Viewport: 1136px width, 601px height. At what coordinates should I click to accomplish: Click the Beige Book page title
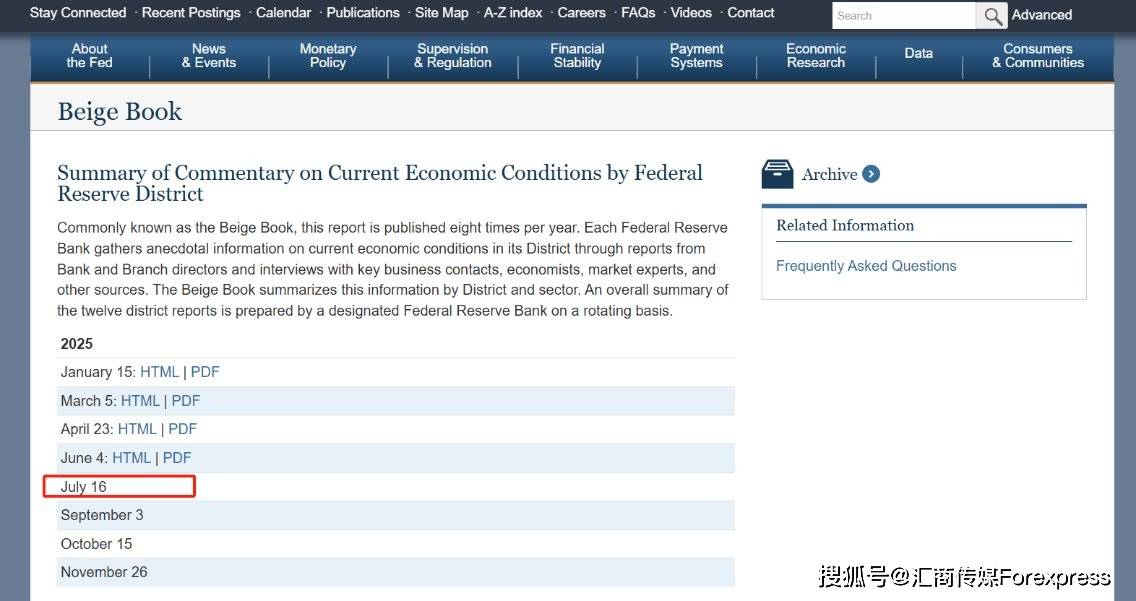tap(120, 112)
